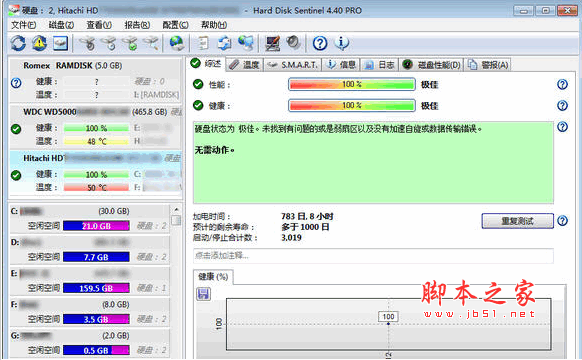The image size is (582, 360).
Task: Click the disk with green checkmark icon
Action: pos(130,43)
